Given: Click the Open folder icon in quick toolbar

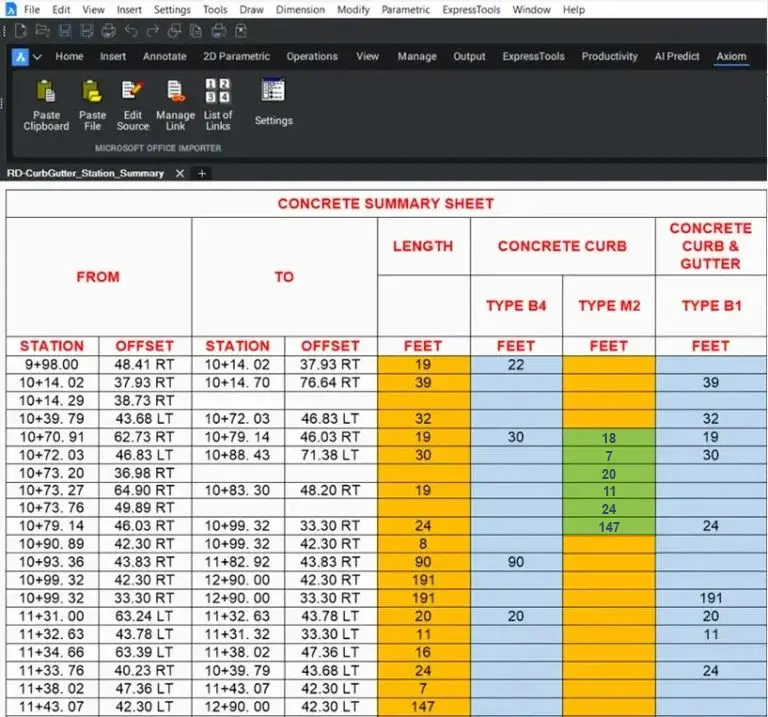Looking at the screenshot, I should pyautogui.click(x=41, y=31).
